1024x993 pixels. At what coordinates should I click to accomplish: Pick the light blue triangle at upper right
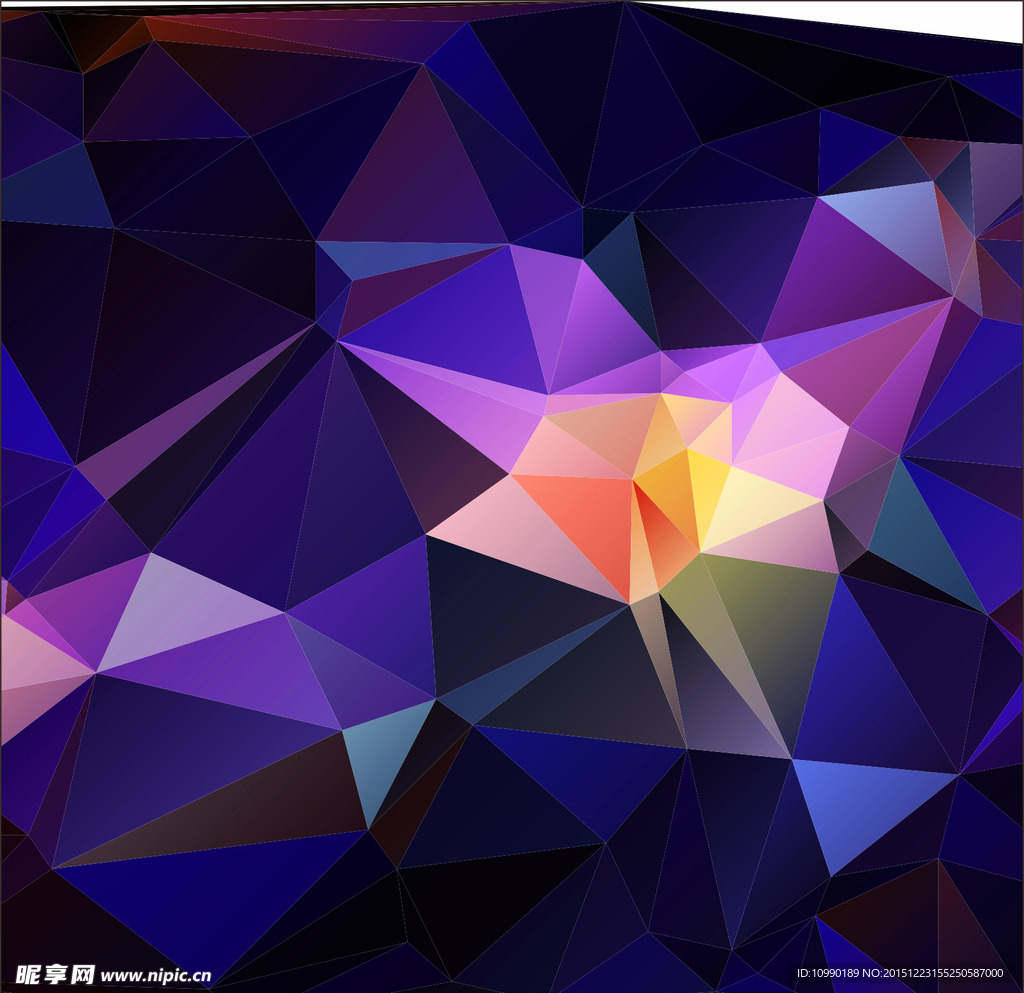point(890,225)
